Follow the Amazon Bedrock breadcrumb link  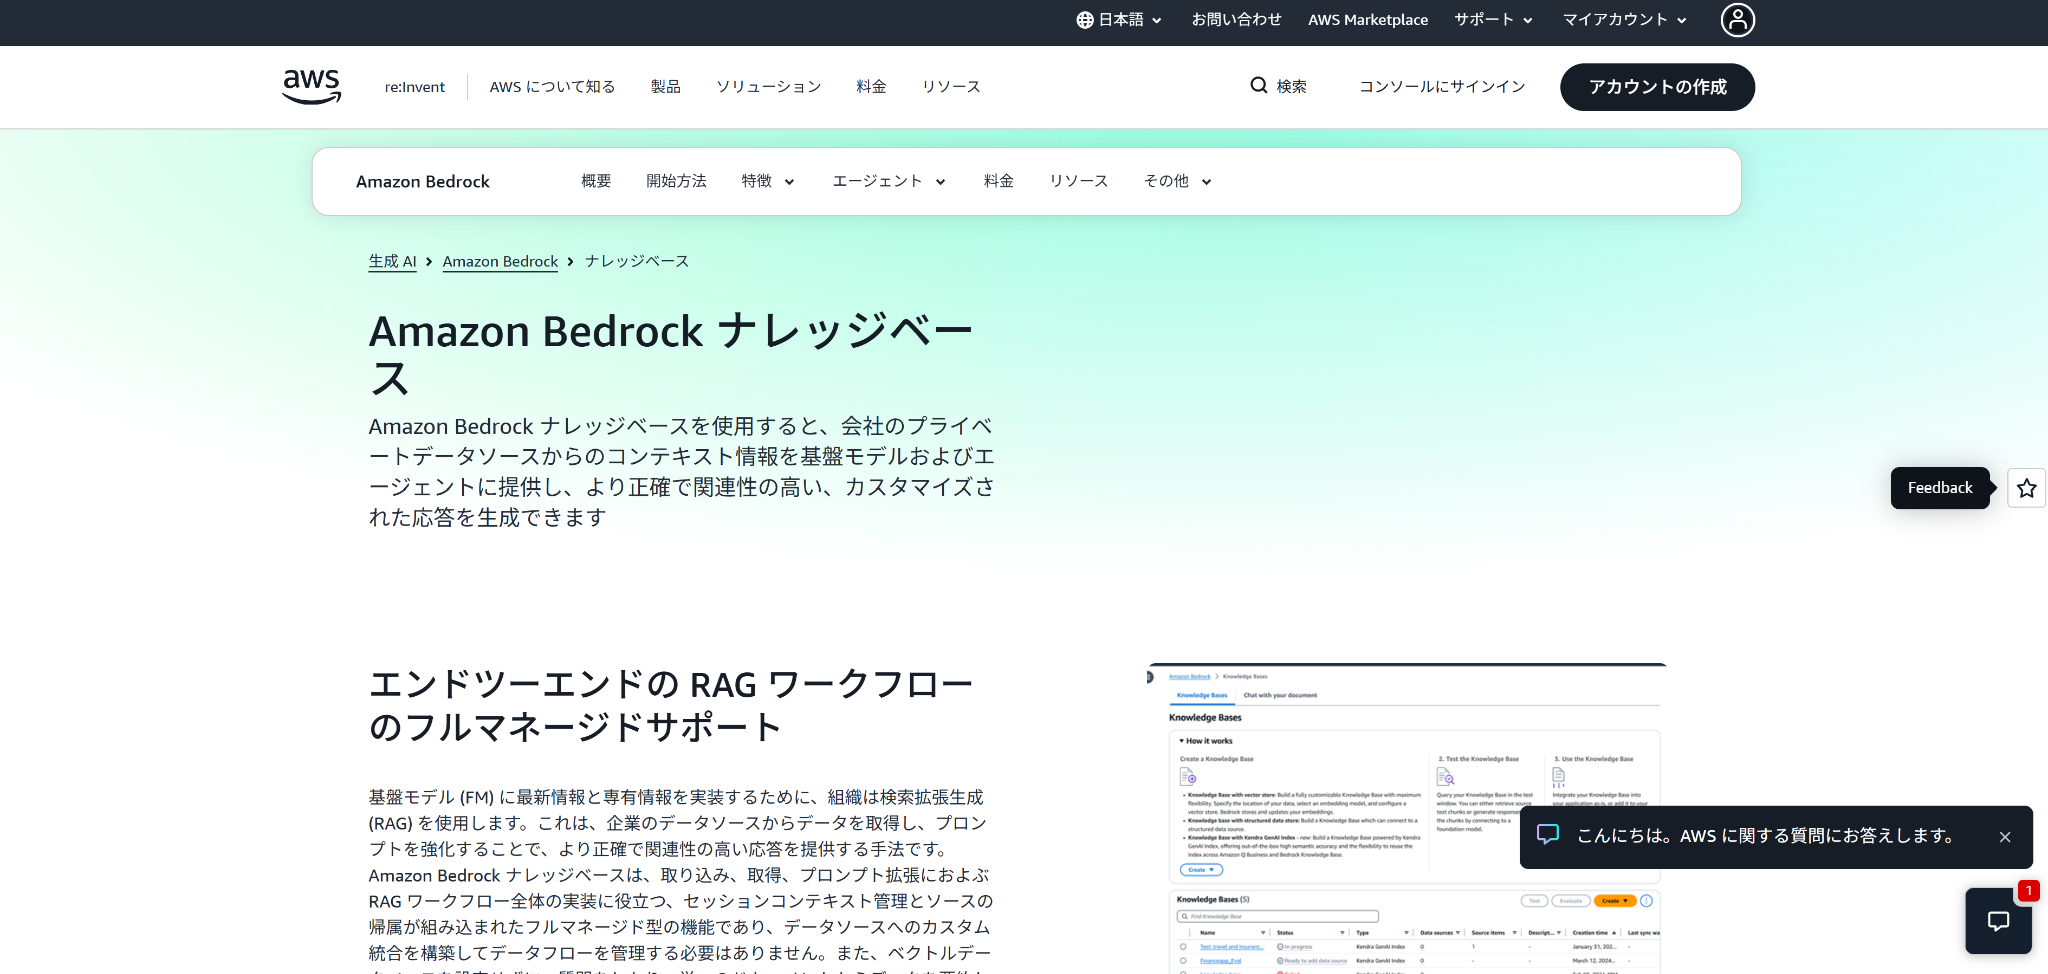tap(500, 261)
